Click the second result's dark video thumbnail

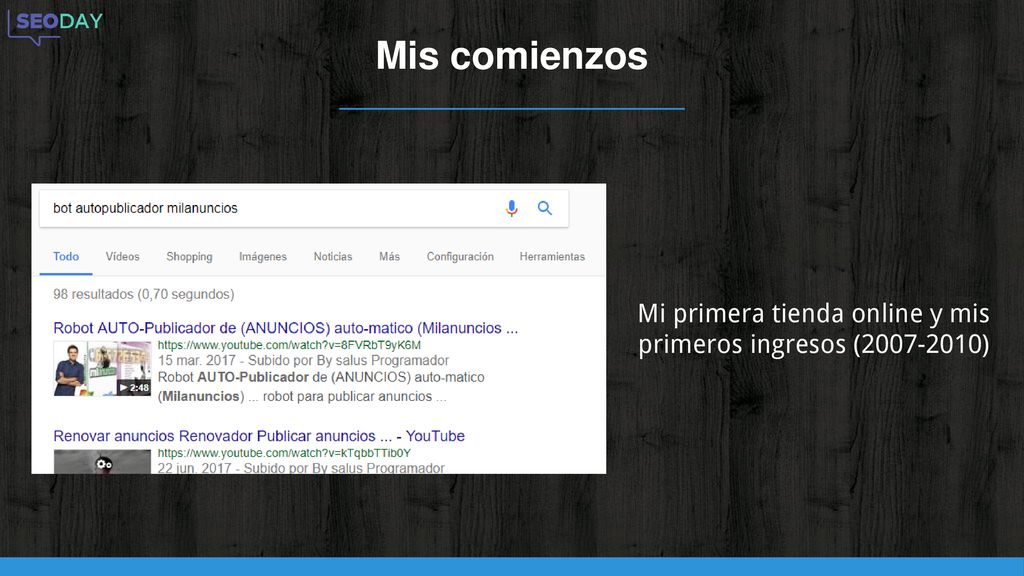pos(103,462)
